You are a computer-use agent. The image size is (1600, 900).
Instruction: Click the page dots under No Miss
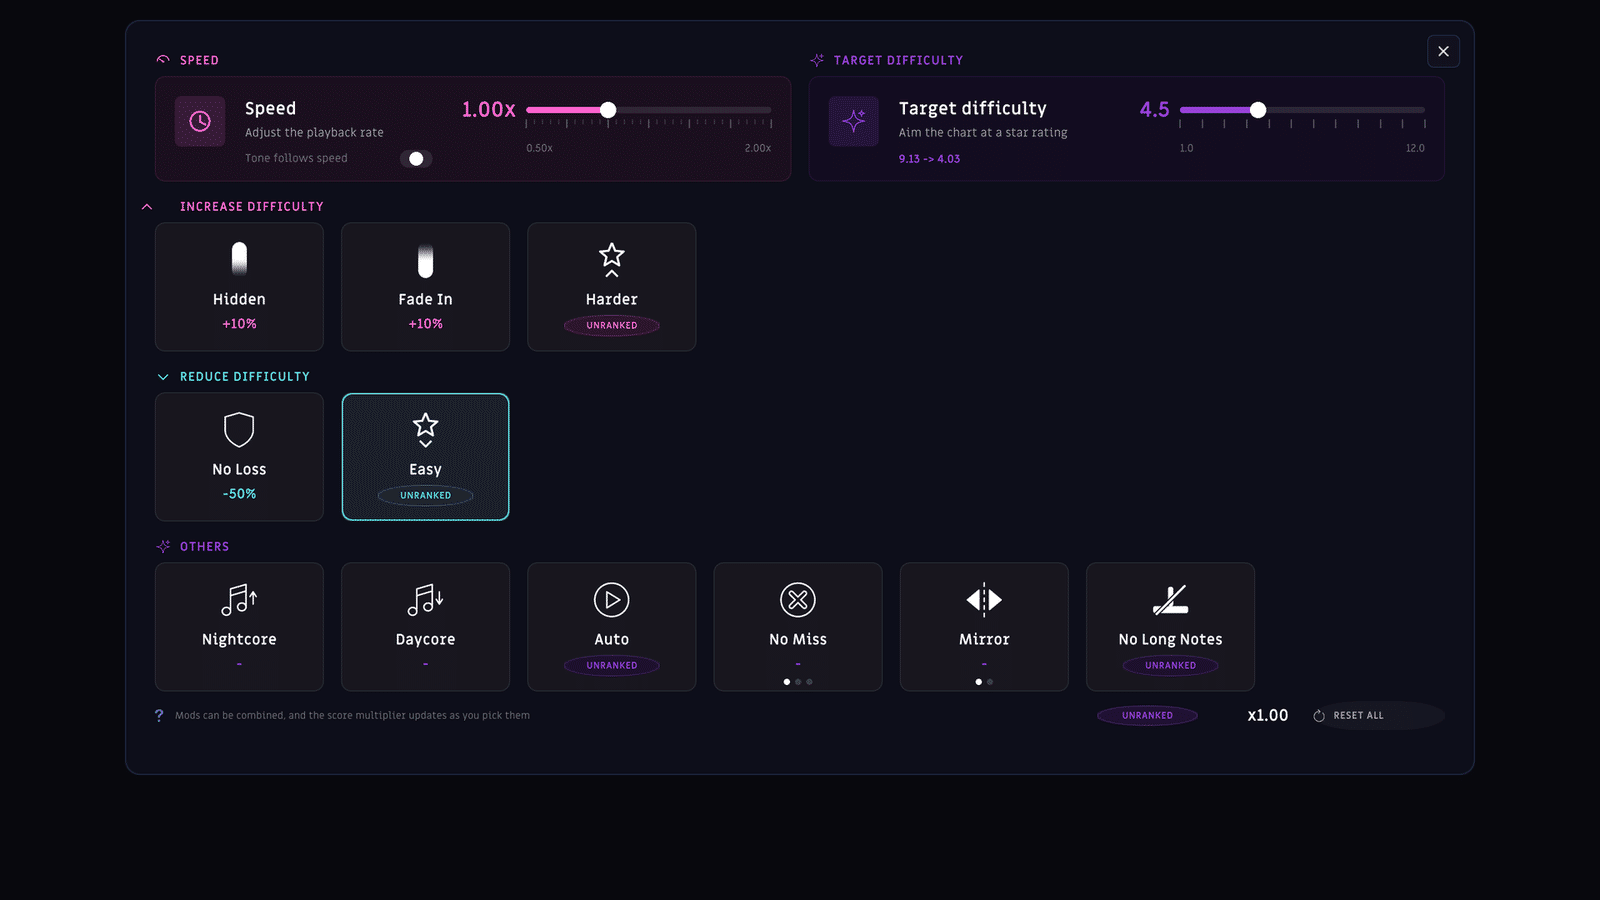[798, 682]
